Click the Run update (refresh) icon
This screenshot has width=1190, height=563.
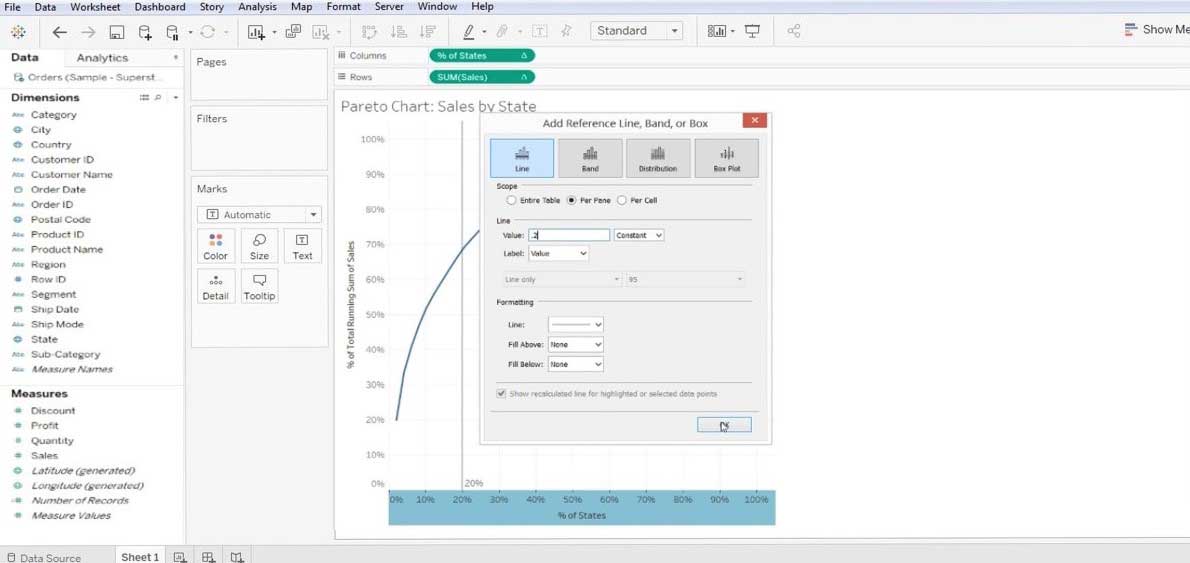[208, 32]
